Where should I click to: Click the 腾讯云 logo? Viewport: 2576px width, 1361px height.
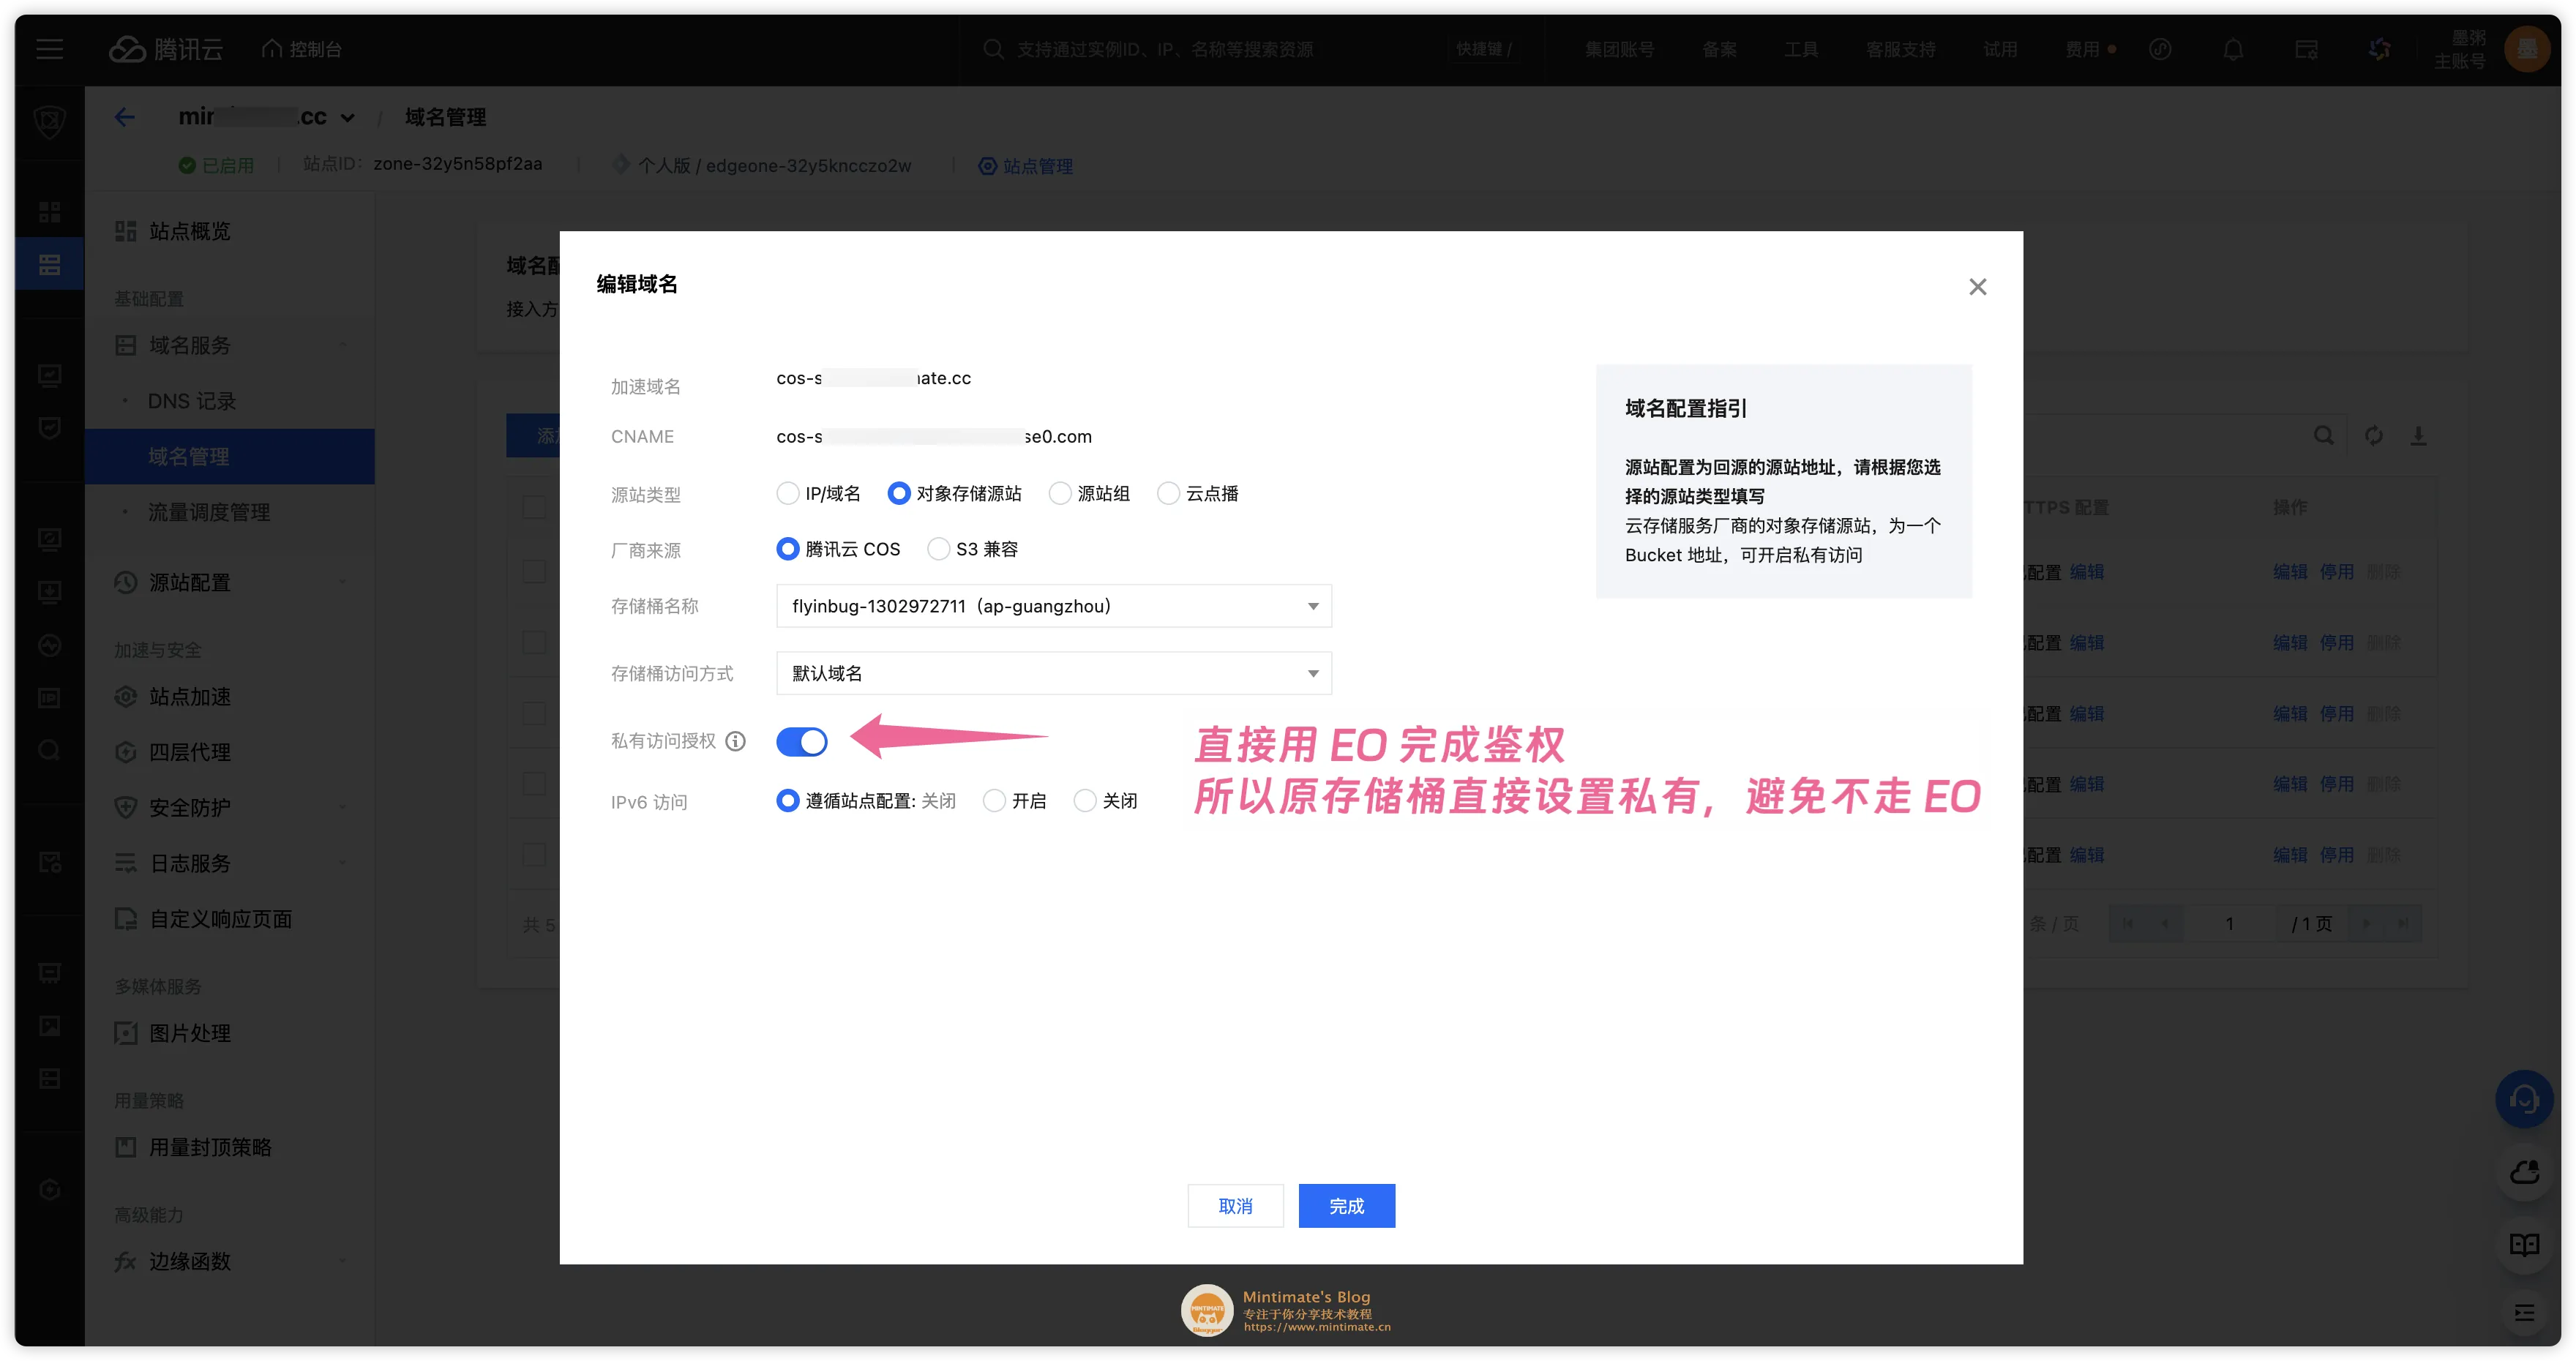165,49
